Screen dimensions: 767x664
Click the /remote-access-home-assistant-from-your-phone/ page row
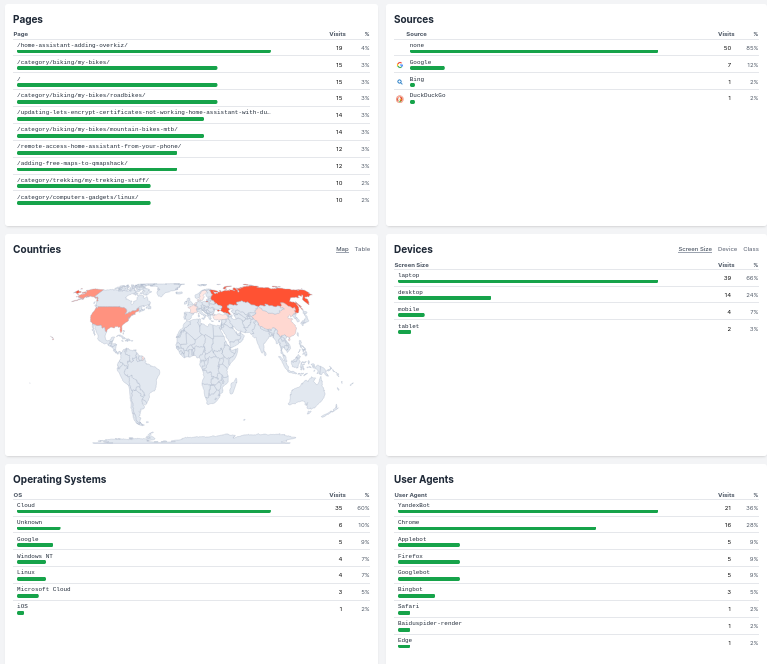[x=99, y=146]
